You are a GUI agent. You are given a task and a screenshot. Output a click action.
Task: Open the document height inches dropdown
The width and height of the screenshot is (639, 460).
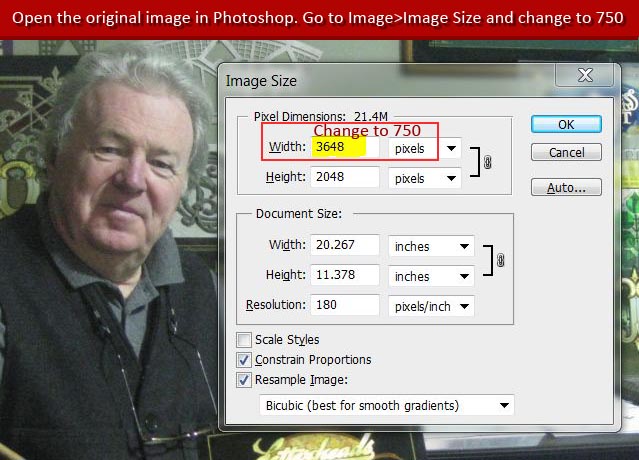pyautogui.click(x=431, y=276)
